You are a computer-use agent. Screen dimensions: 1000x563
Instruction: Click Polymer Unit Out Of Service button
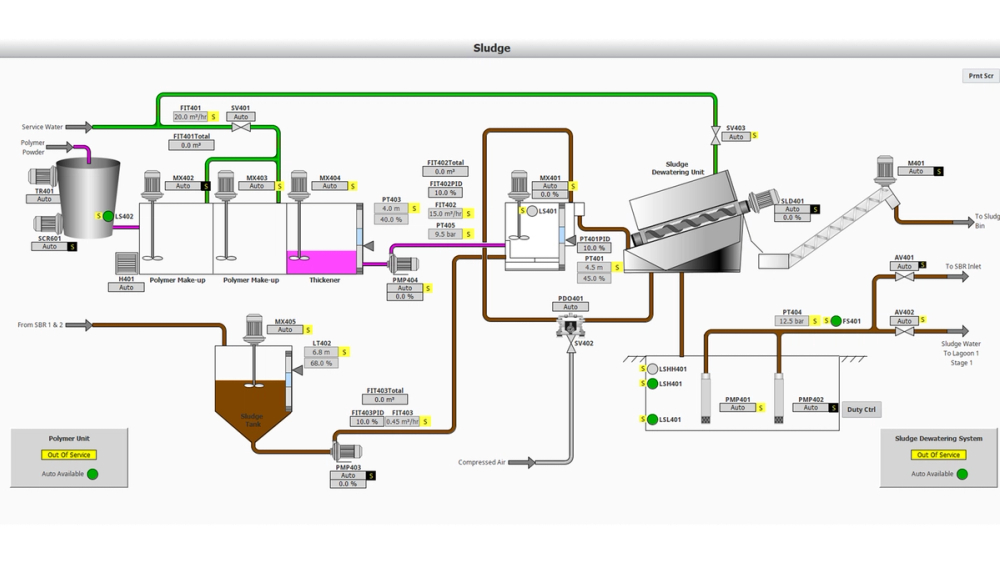click(x=69, y=455)
